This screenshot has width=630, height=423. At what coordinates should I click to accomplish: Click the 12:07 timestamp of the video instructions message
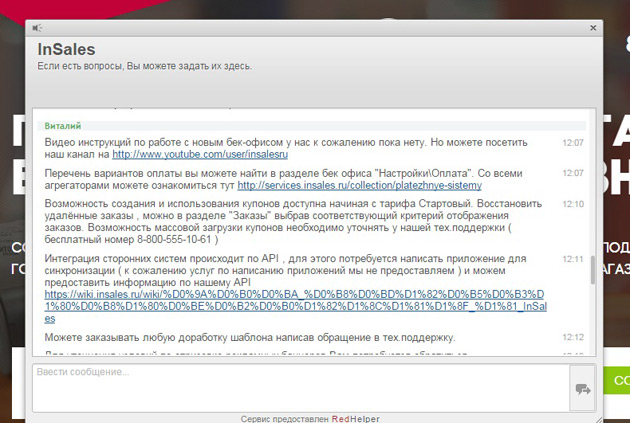[x=573, y=143]
